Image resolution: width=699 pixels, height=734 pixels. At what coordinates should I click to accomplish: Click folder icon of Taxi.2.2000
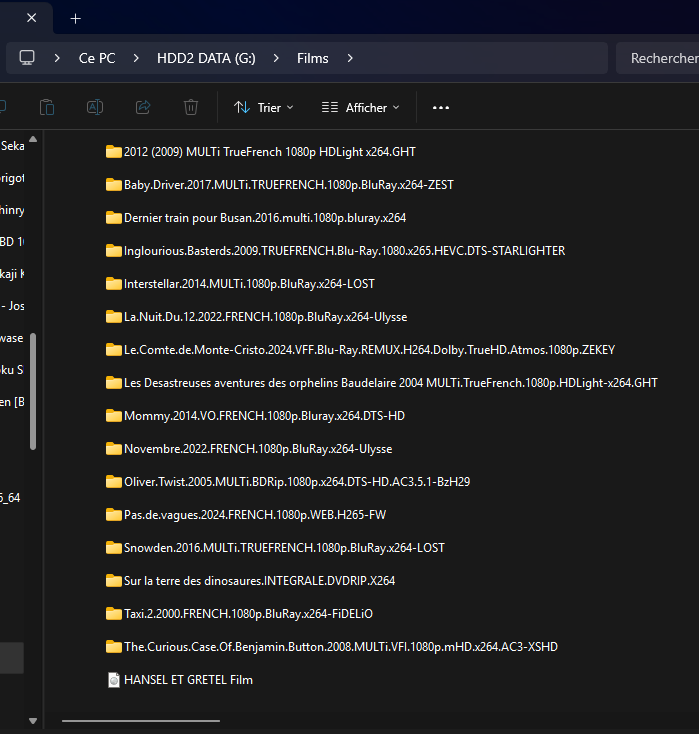pos(113,614)
